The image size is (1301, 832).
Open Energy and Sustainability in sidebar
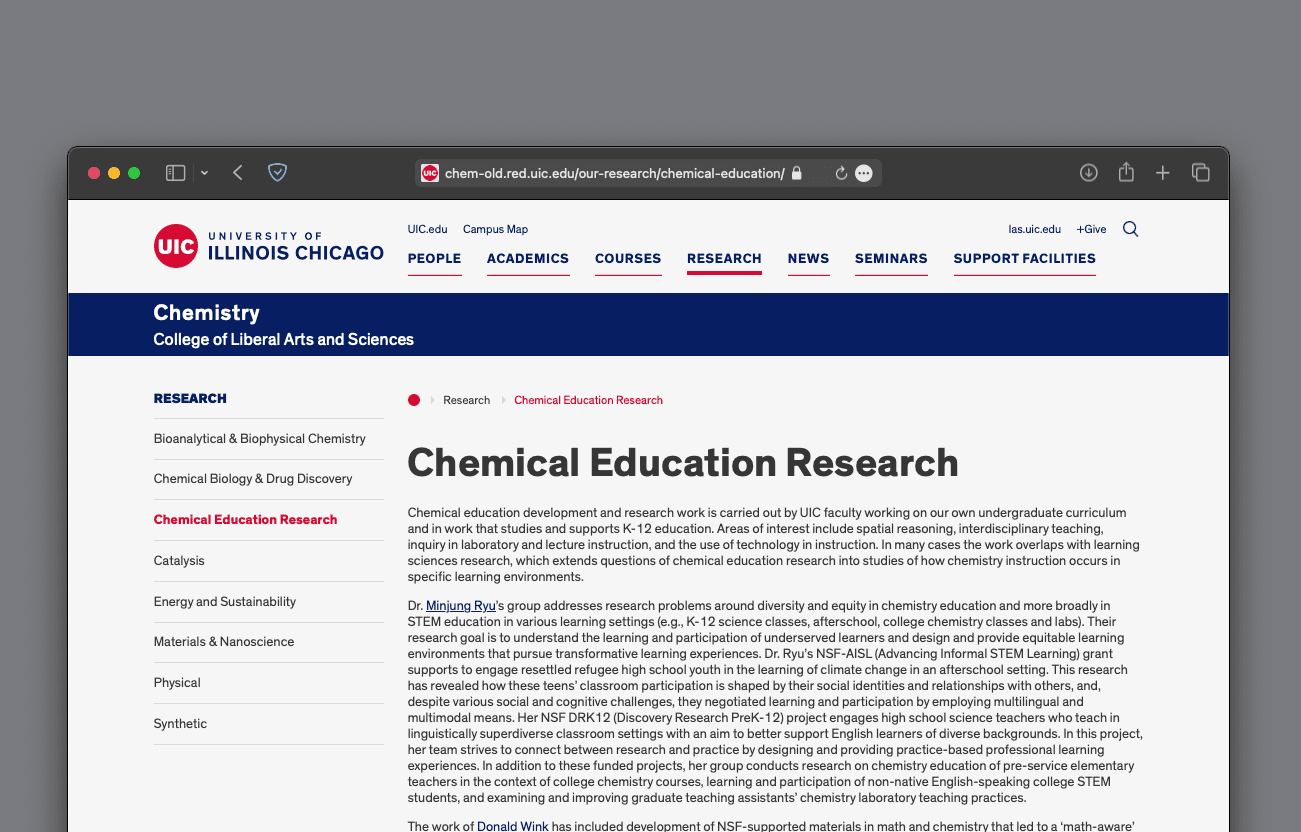pos(225,602)
